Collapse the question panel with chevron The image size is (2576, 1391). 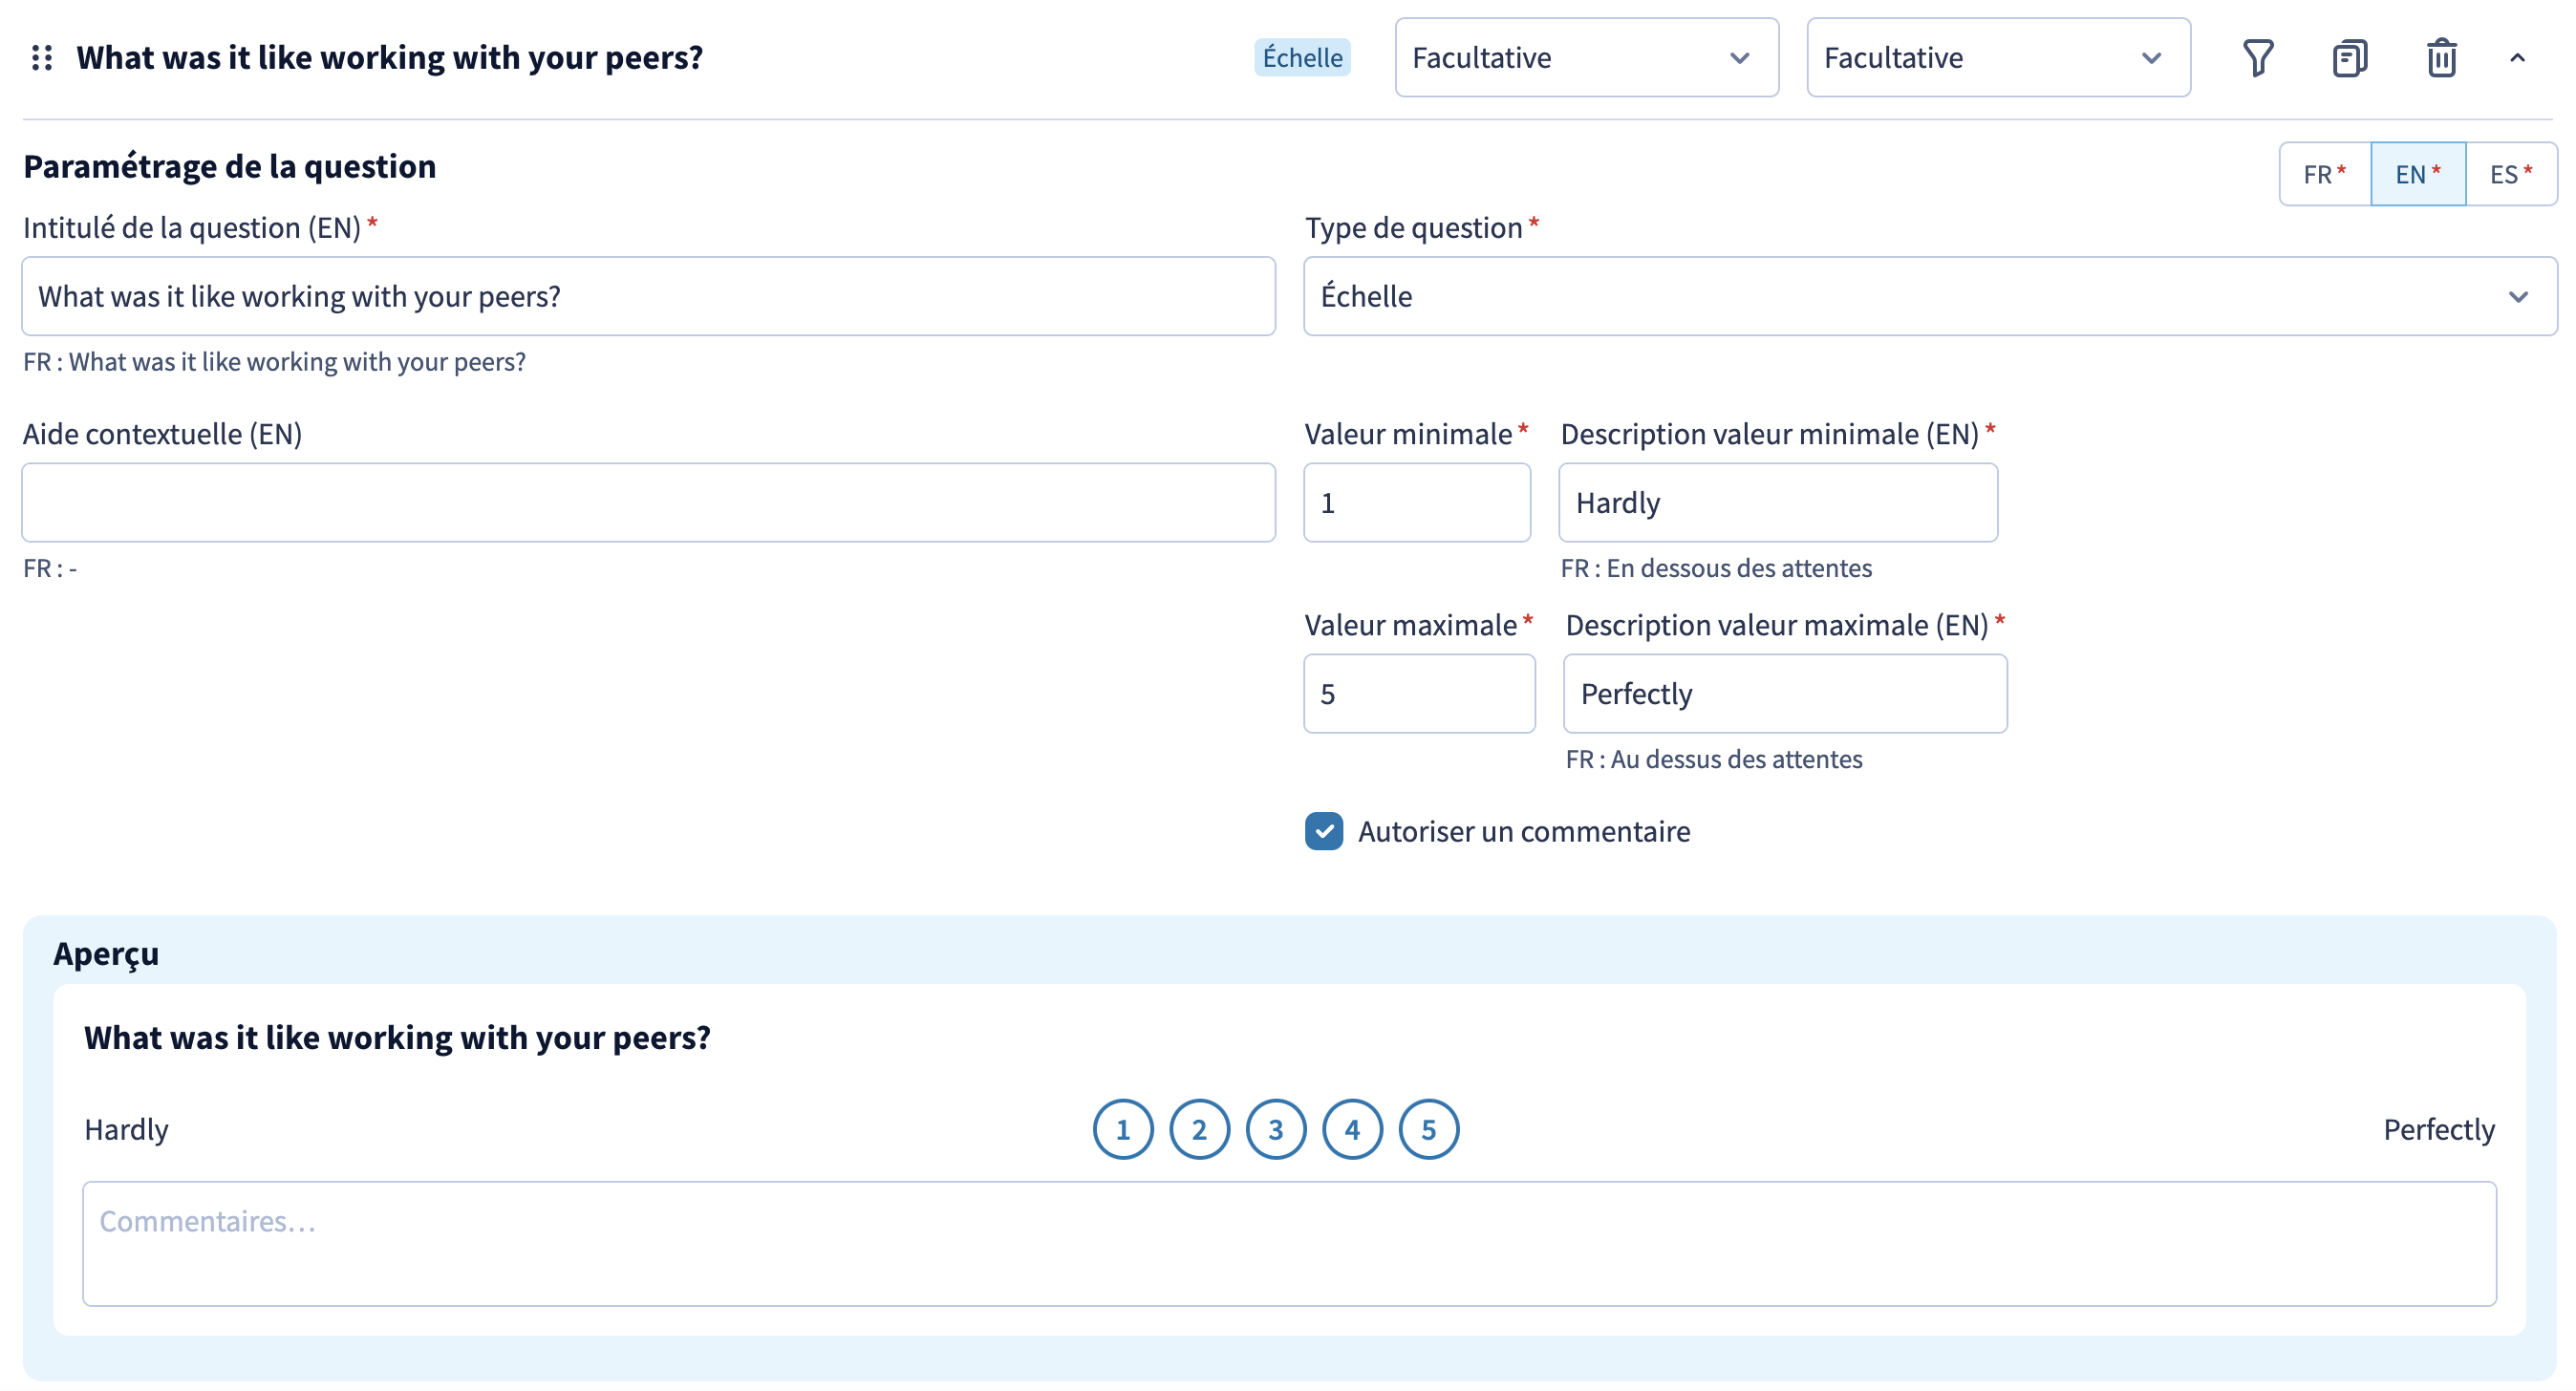(x=2518, y=58)
